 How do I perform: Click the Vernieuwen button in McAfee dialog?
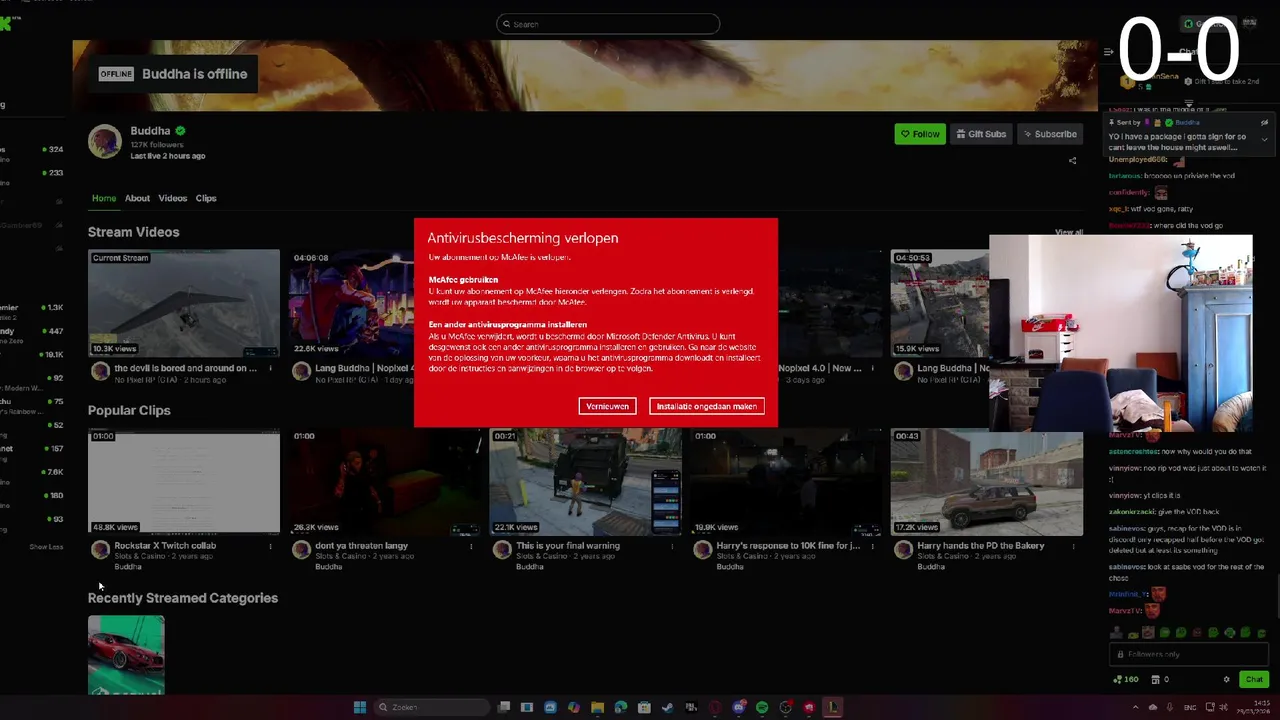607,406
